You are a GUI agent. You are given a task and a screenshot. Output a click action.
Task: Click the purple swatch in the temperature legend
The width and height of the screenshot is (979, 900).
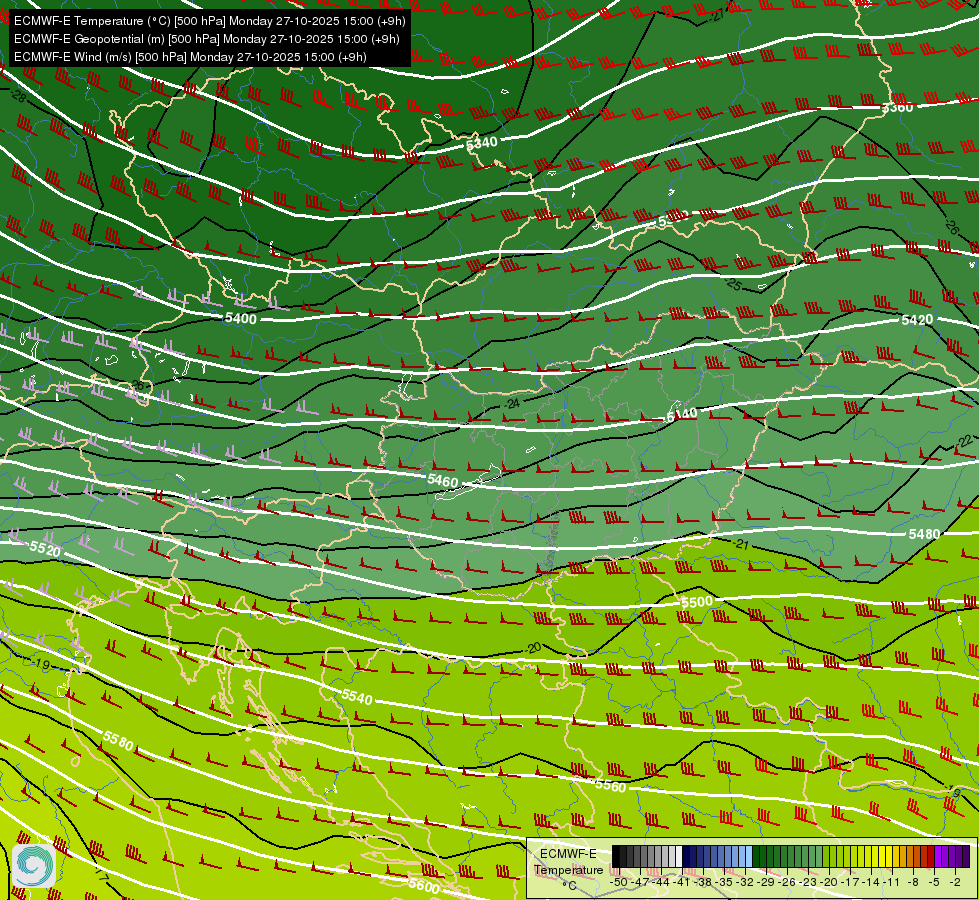(x=938, y=856)
